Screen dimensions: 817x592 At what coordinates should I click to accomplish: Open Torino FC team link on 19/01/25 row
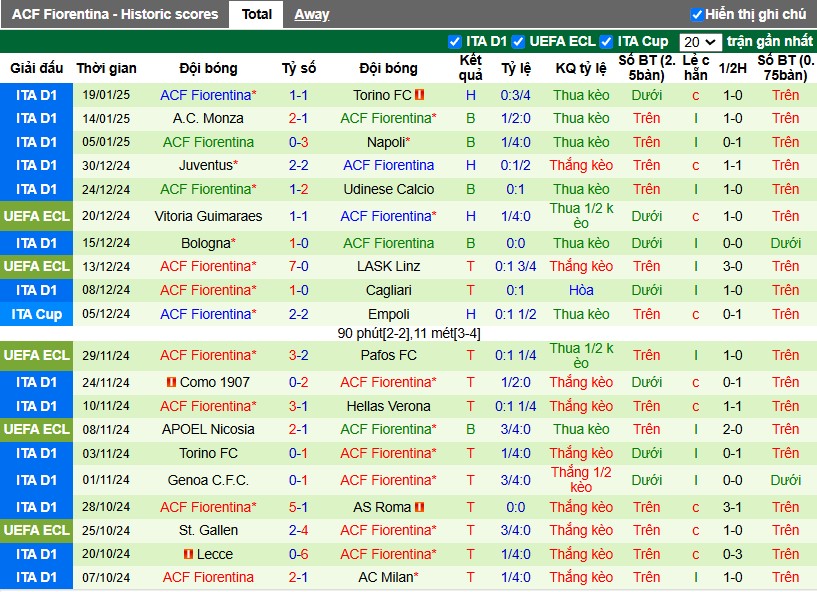pyautogui.click(x=382, y=95)
